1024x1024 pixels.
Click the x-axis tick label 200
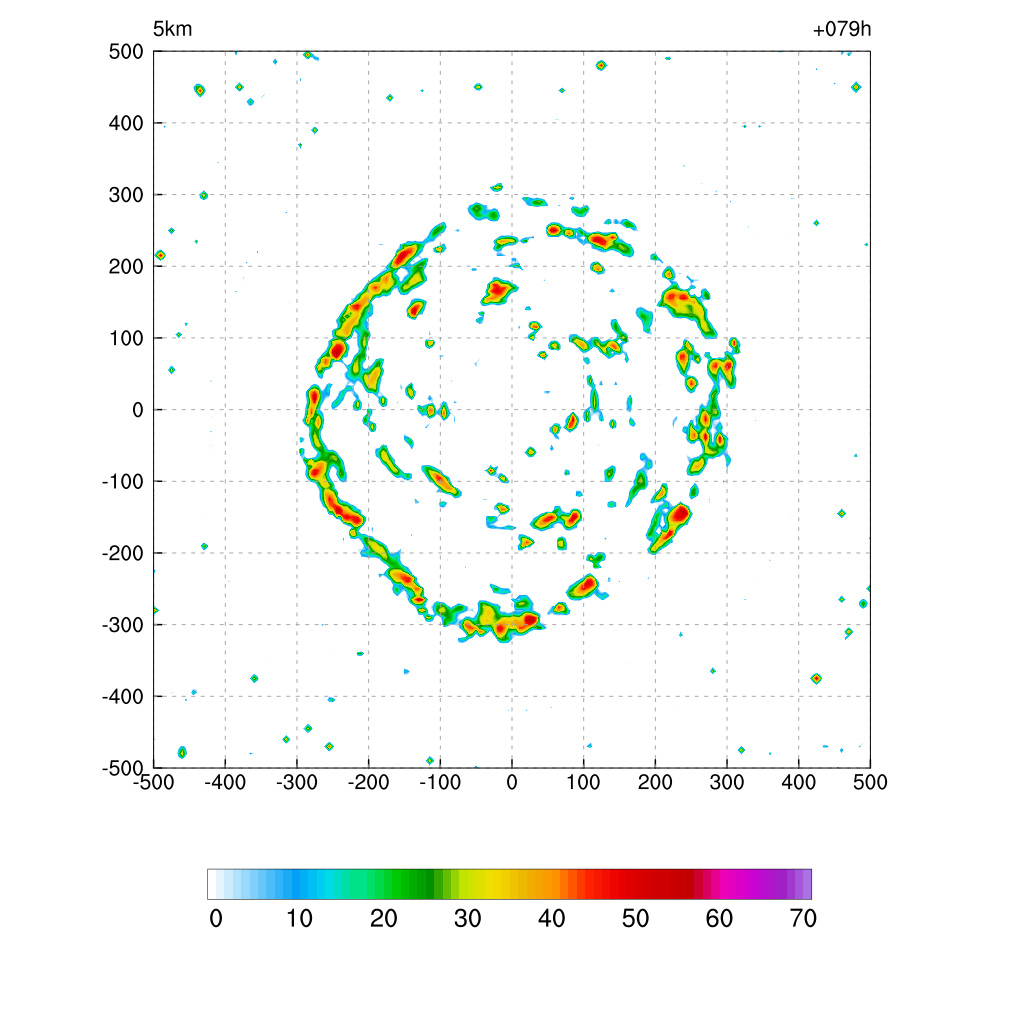pyautogui.click(x=655, y=782)
